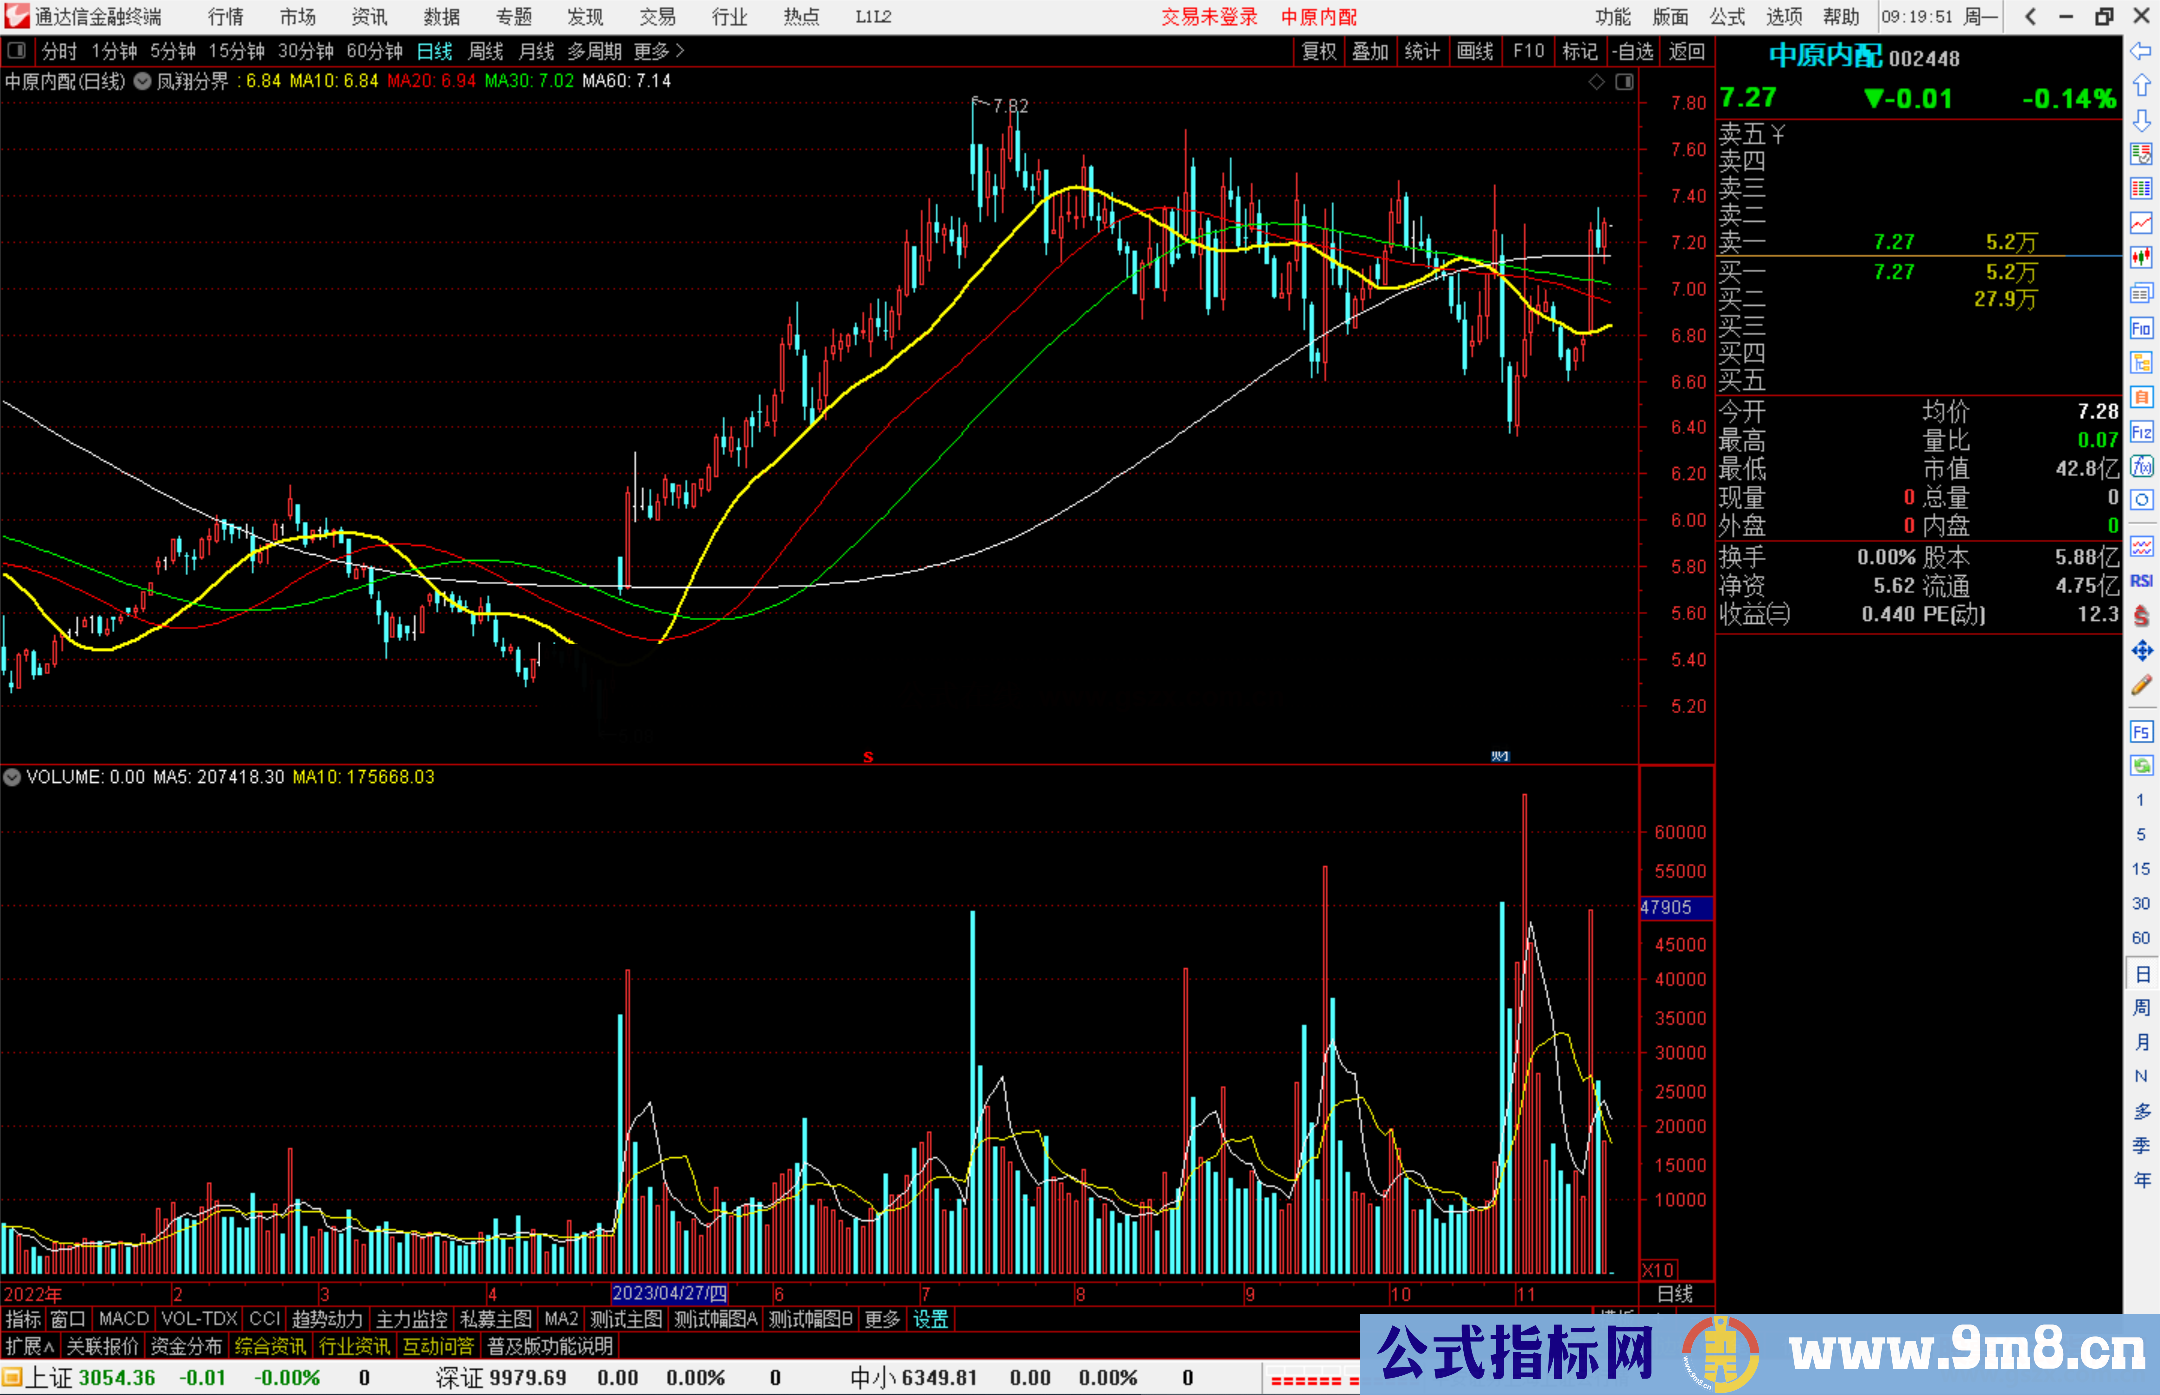
Task: Open the 行情 menu
Action: (x=226, y=17)
